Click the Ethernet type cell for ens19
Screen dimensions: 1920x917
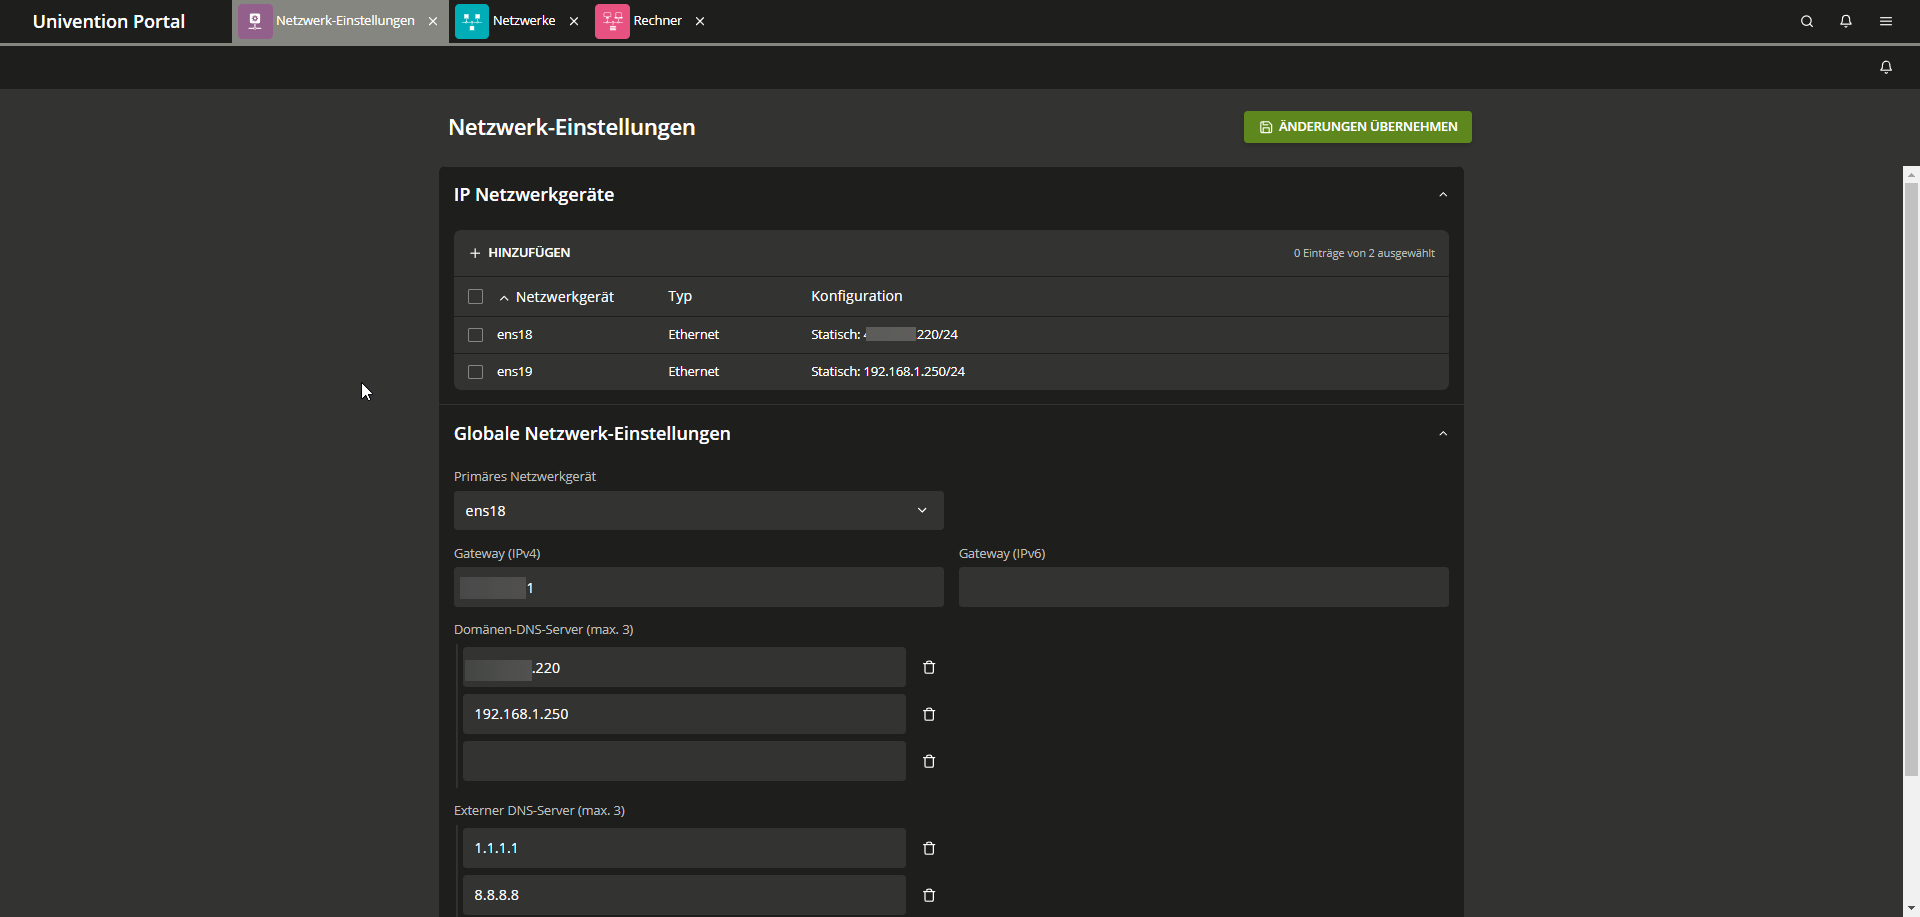coord(694,372)
